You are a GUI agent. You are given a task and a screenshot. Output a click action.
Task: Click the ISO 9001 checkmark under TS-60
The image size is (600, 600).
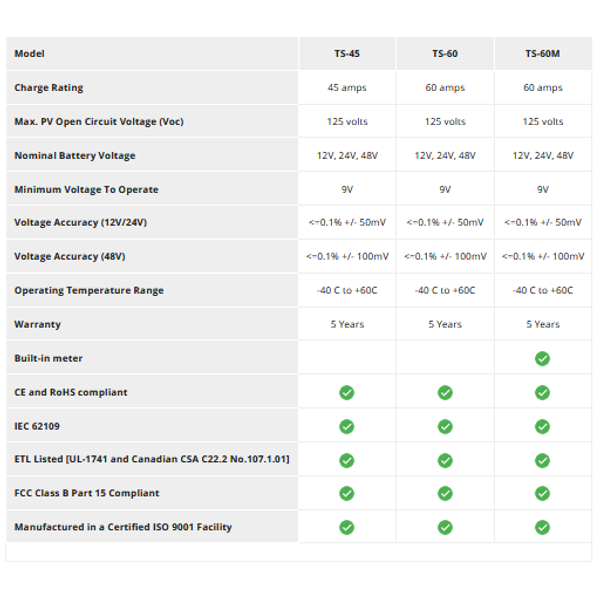[445, 527]
